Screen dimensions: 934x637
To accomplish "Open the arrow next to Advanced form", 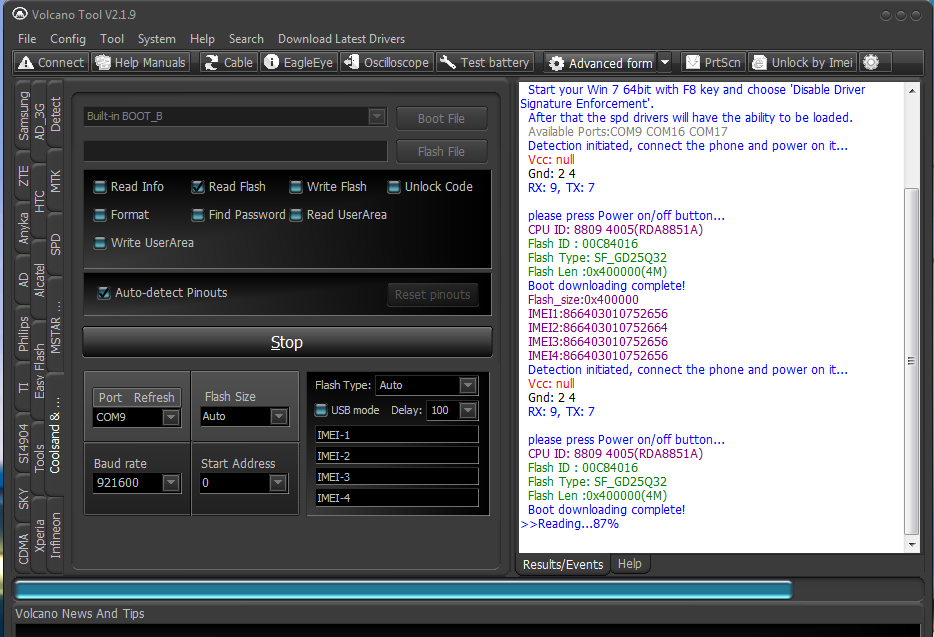I will [x=665, y=63].
